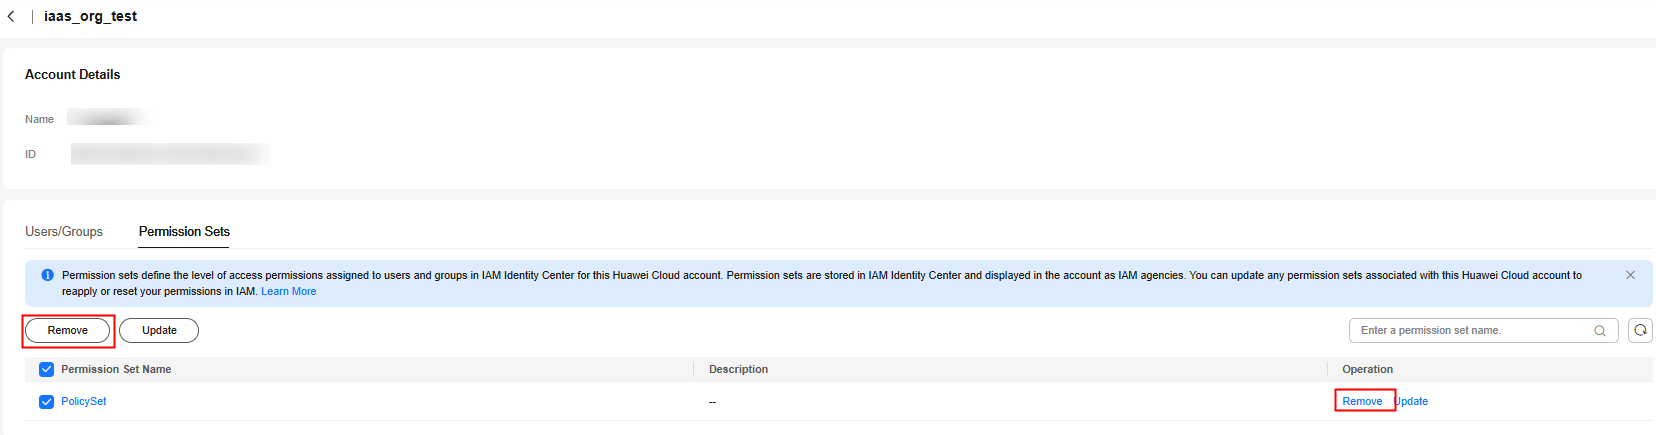Click Remove in the PolicySet operation column

[1362, 401]
